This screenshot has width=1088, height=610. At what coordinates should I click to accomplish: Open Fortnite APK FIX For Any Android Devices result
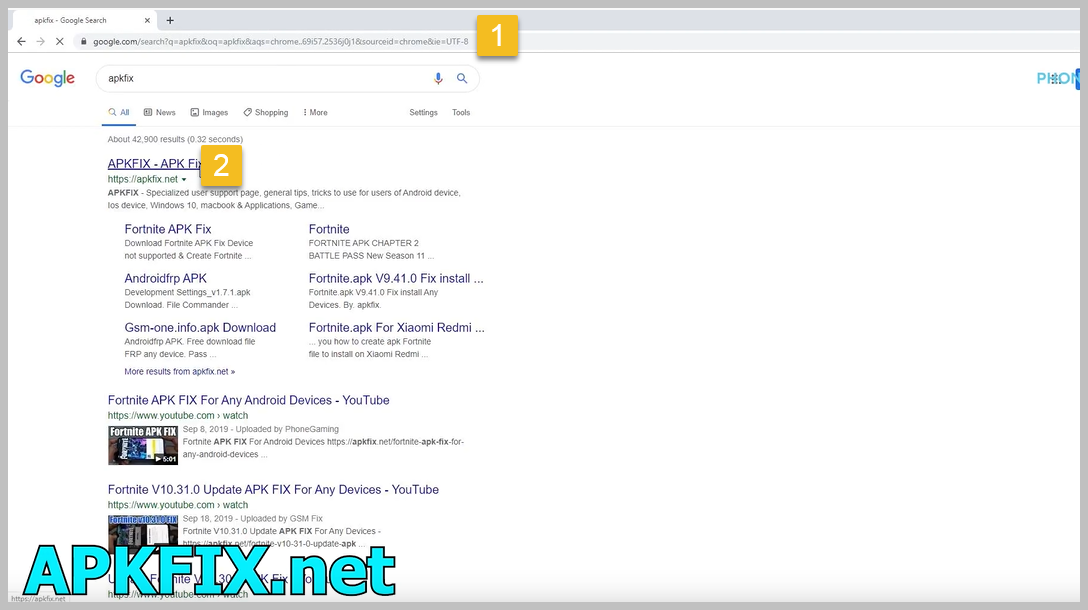pyautogui.click(x=248, y=400)
